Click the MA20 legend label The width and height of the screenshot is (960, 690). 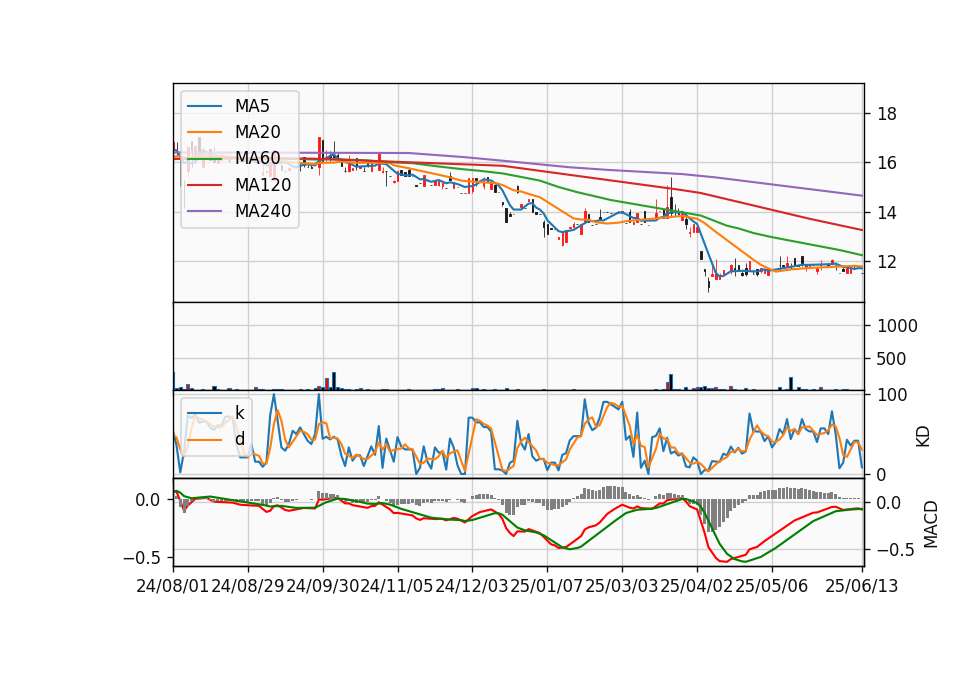point(258,132)
